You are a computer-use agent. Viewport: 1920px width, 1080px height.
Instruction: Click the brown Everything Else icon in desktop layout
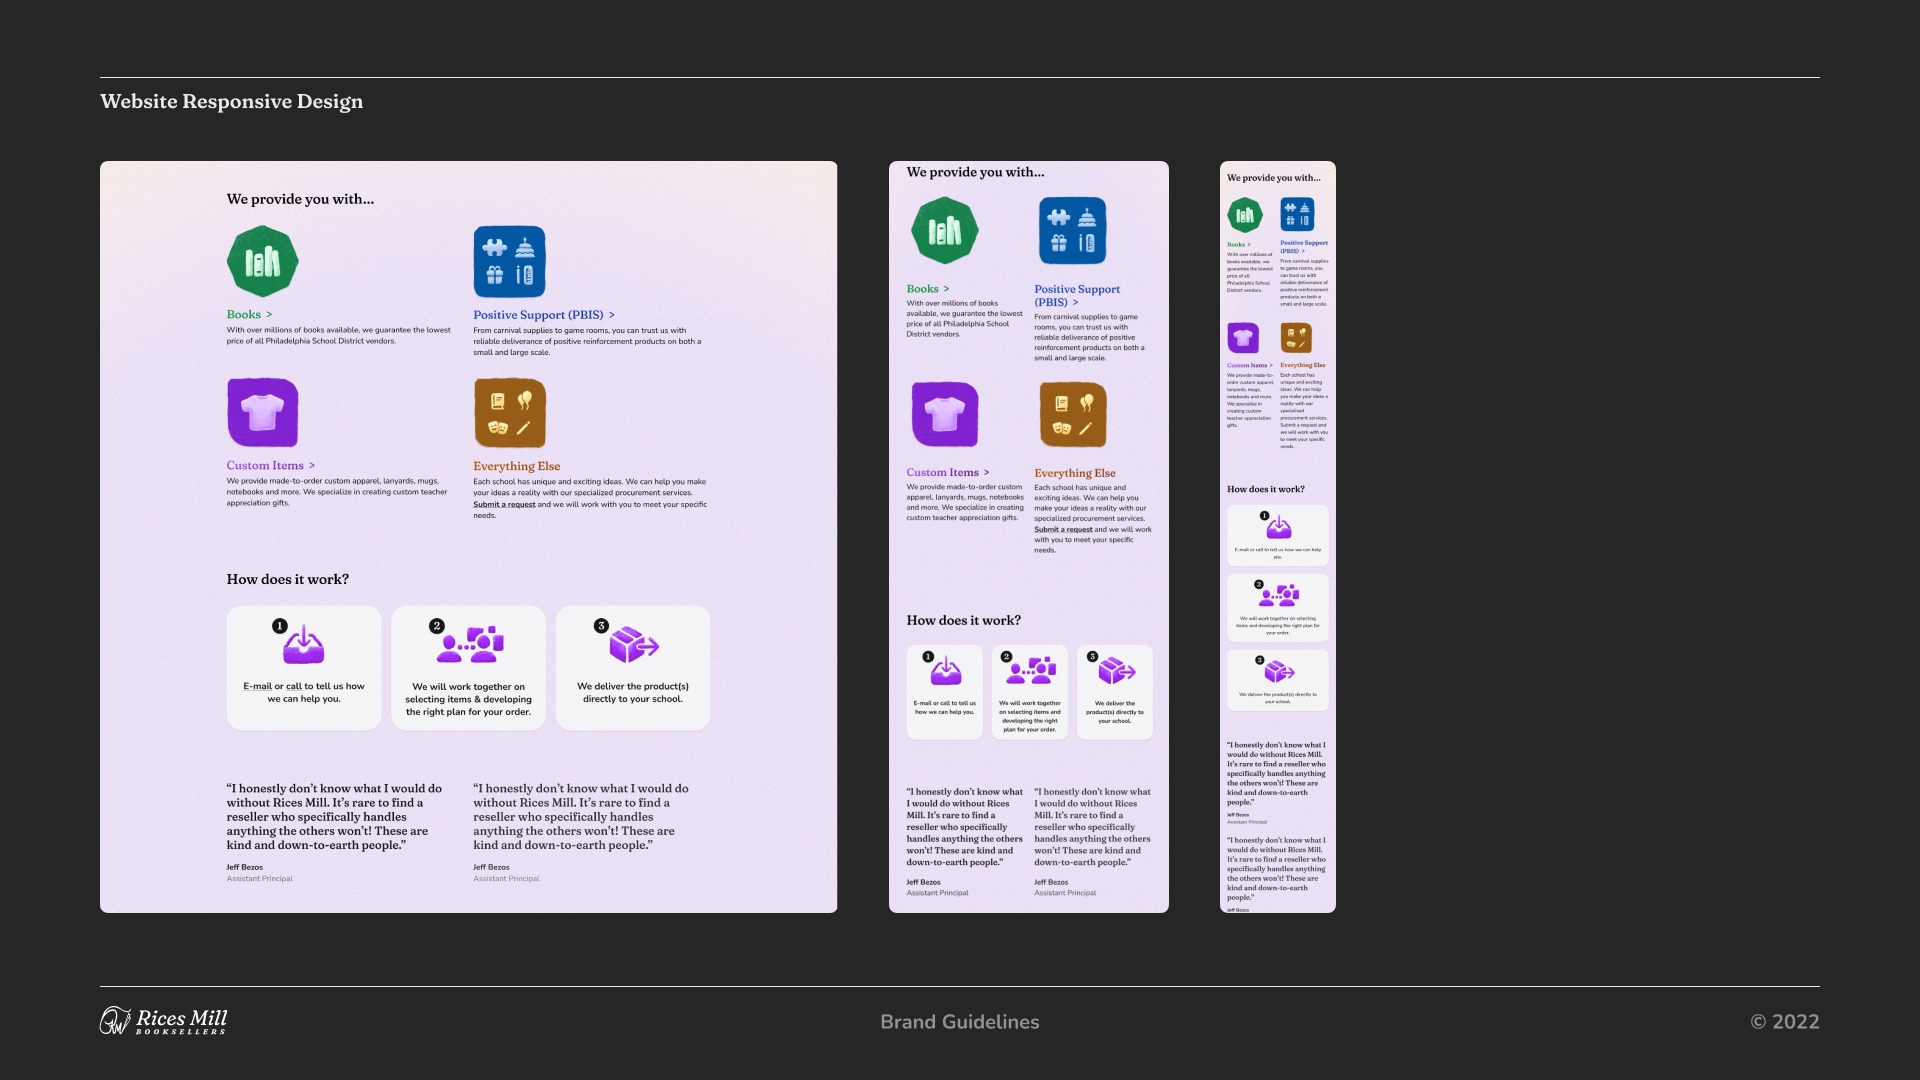509,413
